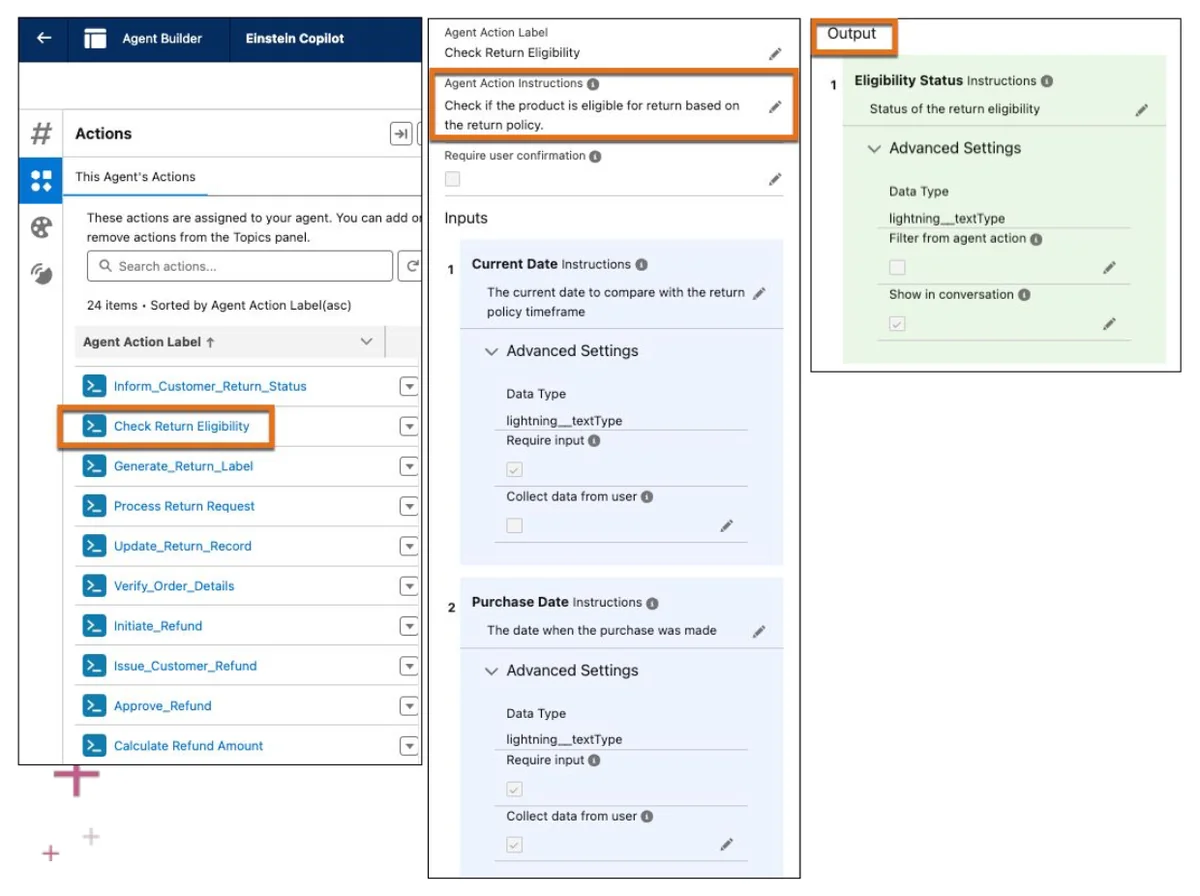This screenshot has height=896, width=1200.
Task: Open the Generate_Return_Label action link
Action: point(183,466)
